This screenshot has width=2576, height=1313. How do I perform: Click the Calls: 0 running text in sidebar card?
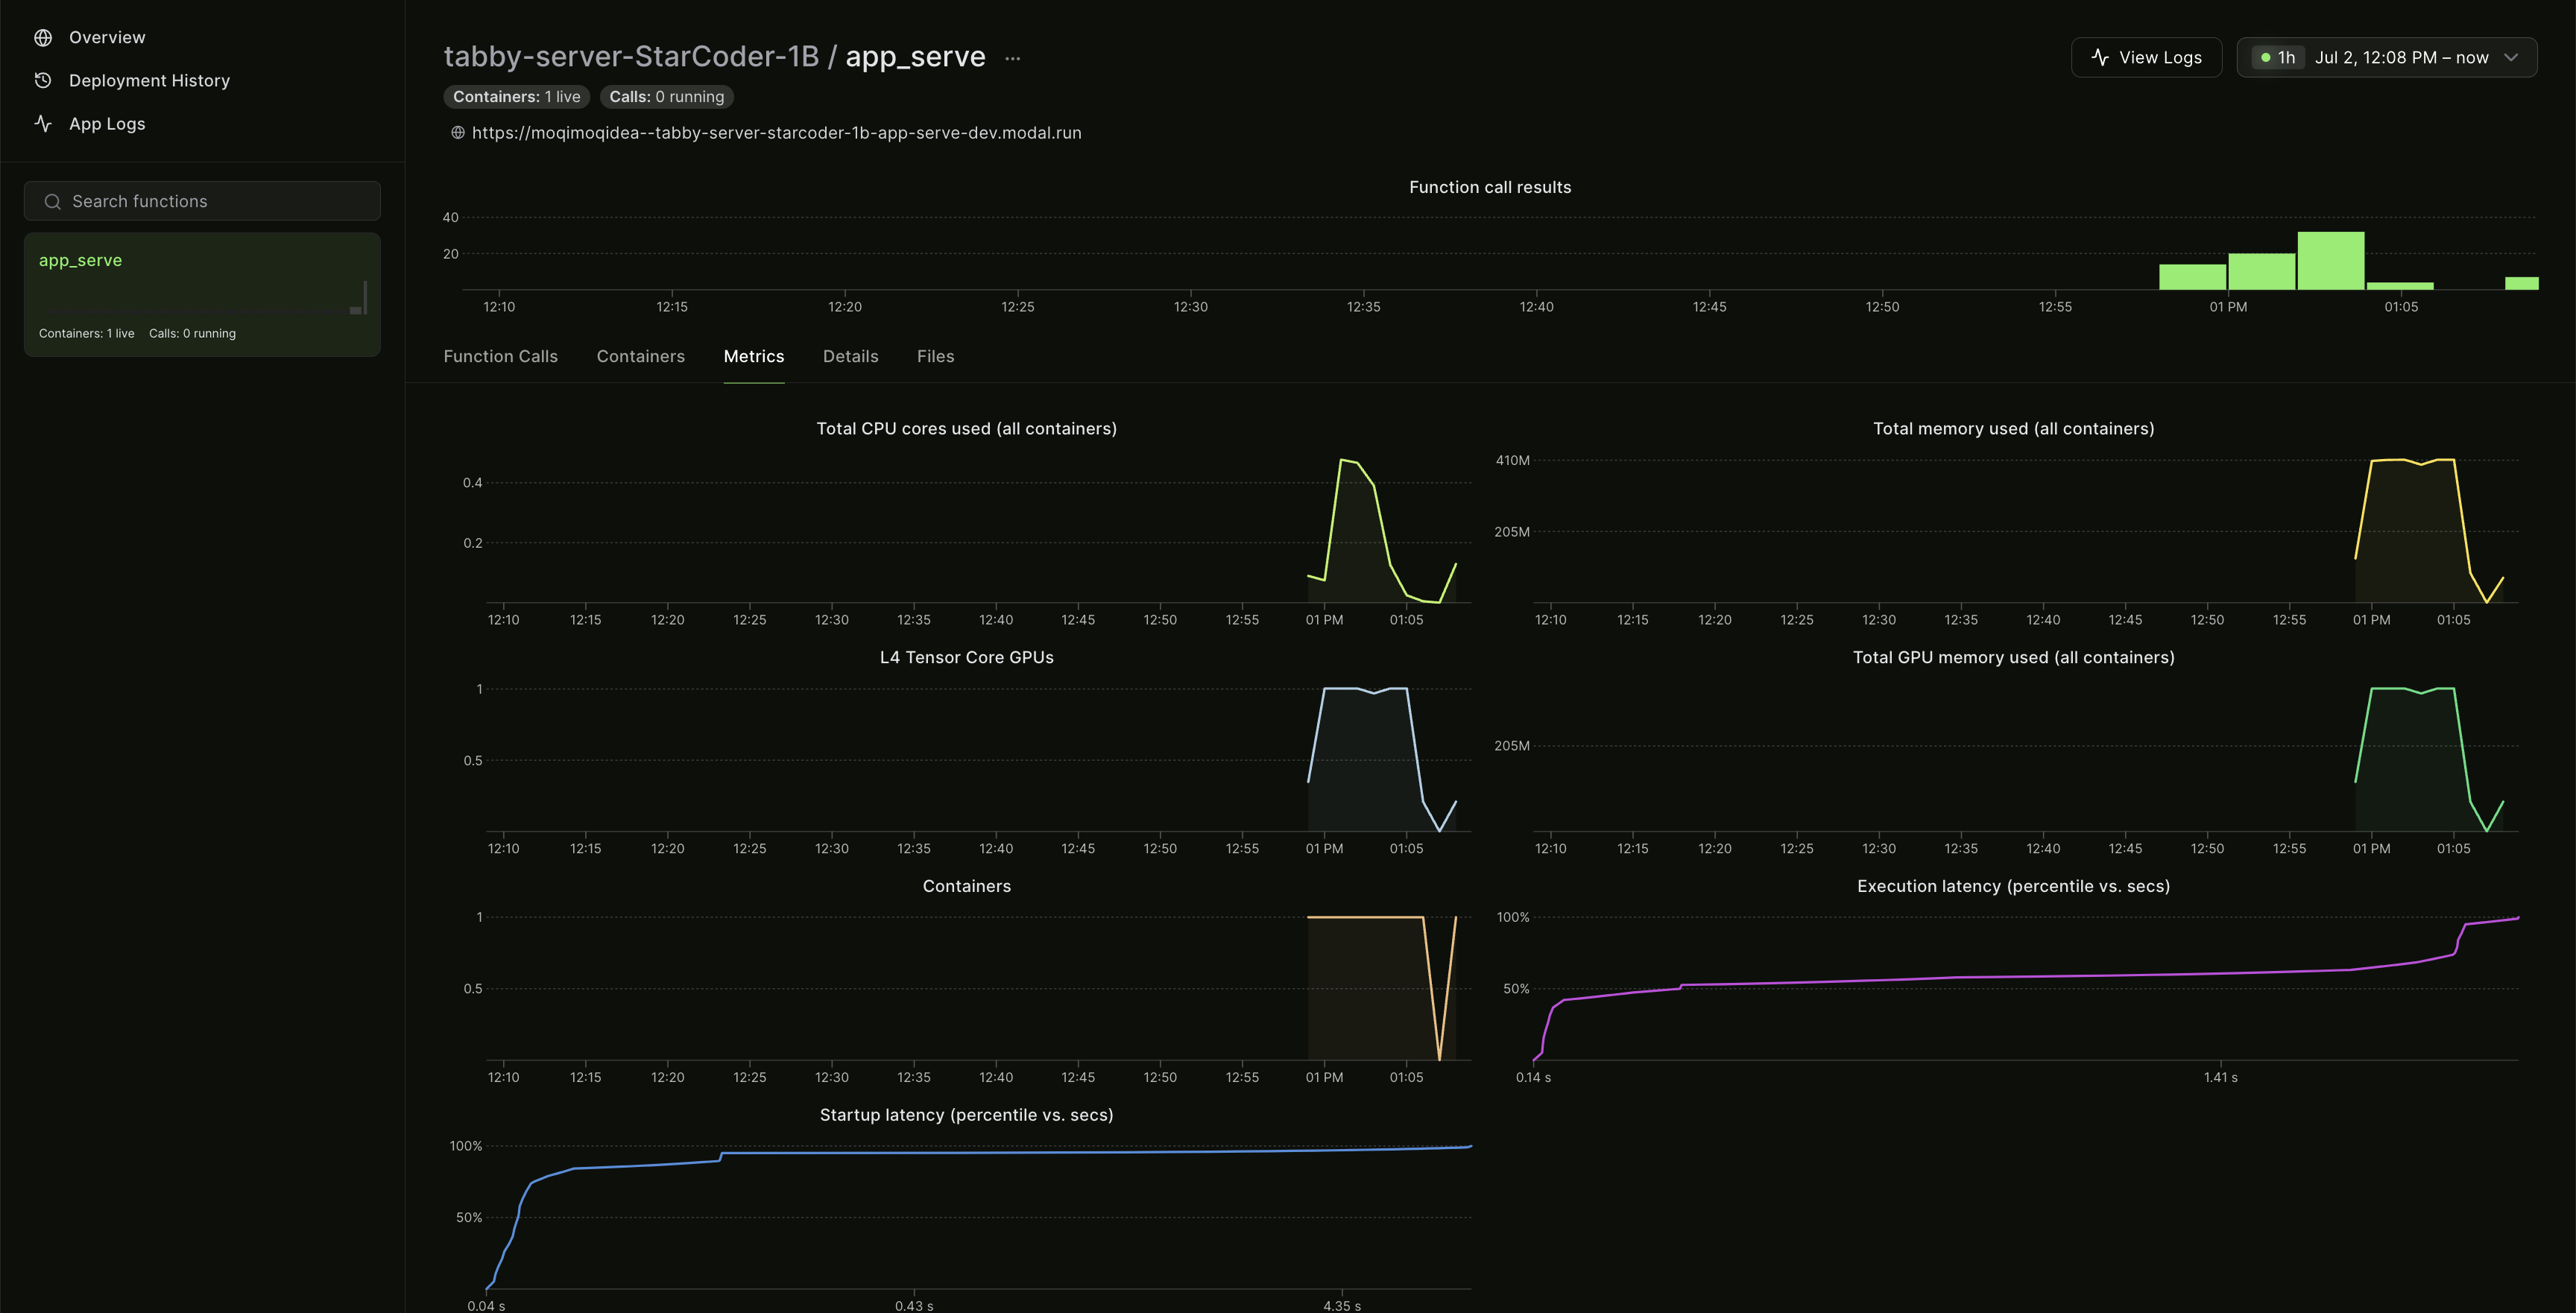coord(192,333)
